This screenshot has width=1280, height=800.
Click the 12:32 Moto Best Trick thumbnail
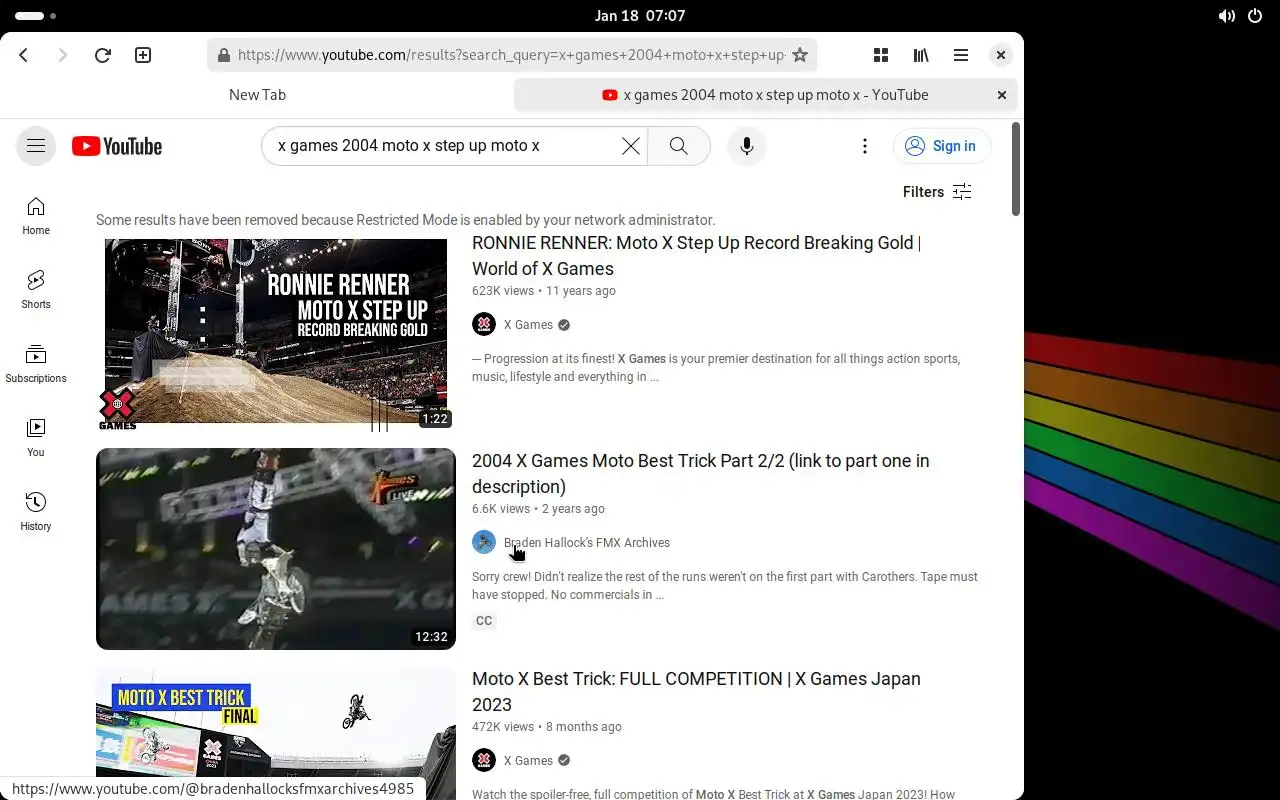pyautogui.click(x=276, y=549)
